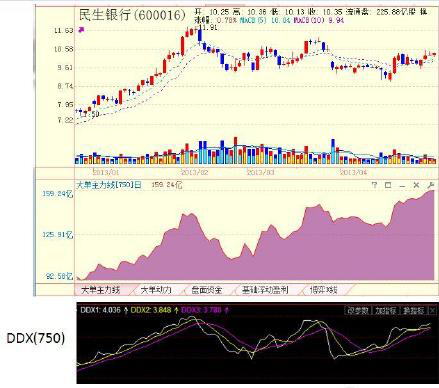Click the 7.22 price axis label
Screen dimensions: 439x388
pos(65,120)
